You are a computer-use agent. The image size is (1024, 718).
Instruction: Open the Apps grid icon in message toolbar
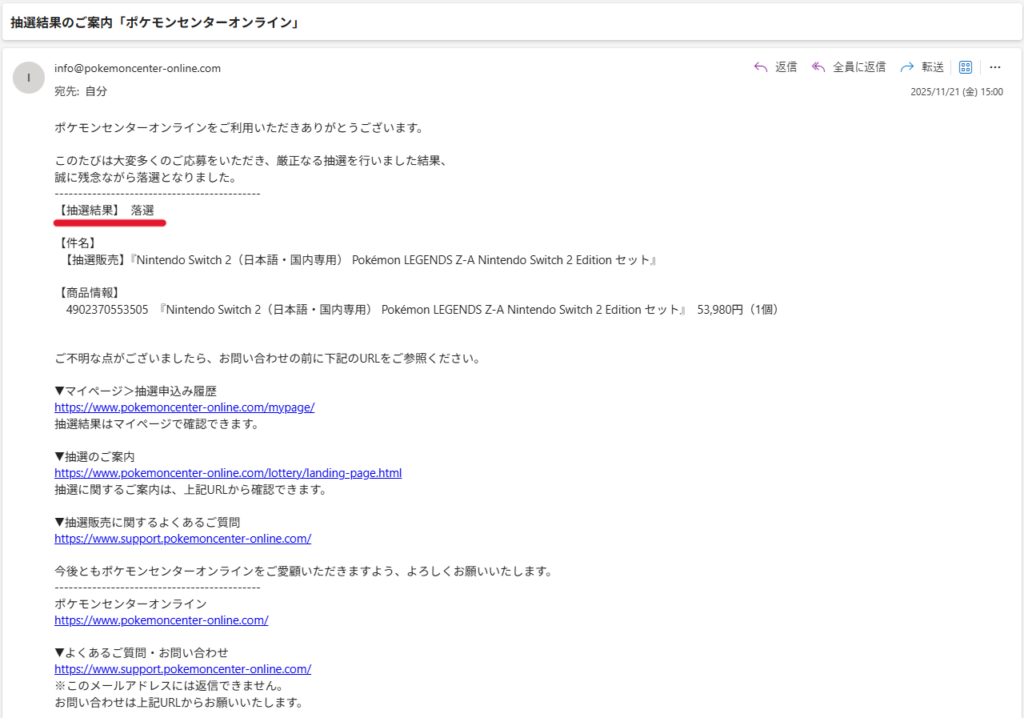point(965,67)
